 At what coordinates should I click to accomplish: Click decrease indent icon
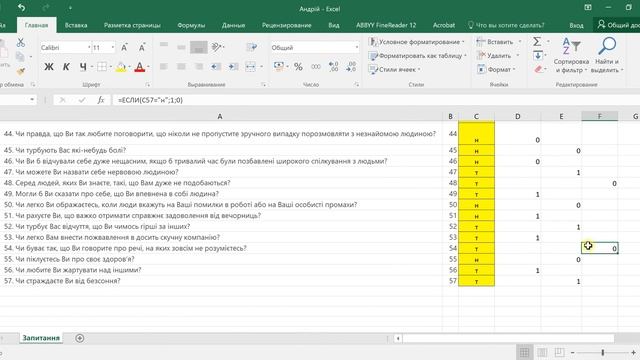216,67
